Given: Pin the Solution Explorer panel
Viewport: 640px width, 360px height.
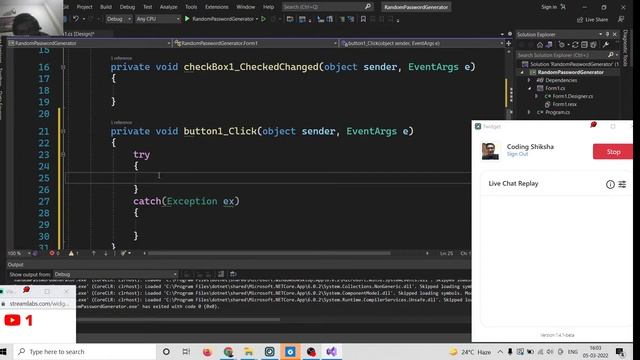Looking at the screenshot, I should pyautogui.click(x=607, y=34).
